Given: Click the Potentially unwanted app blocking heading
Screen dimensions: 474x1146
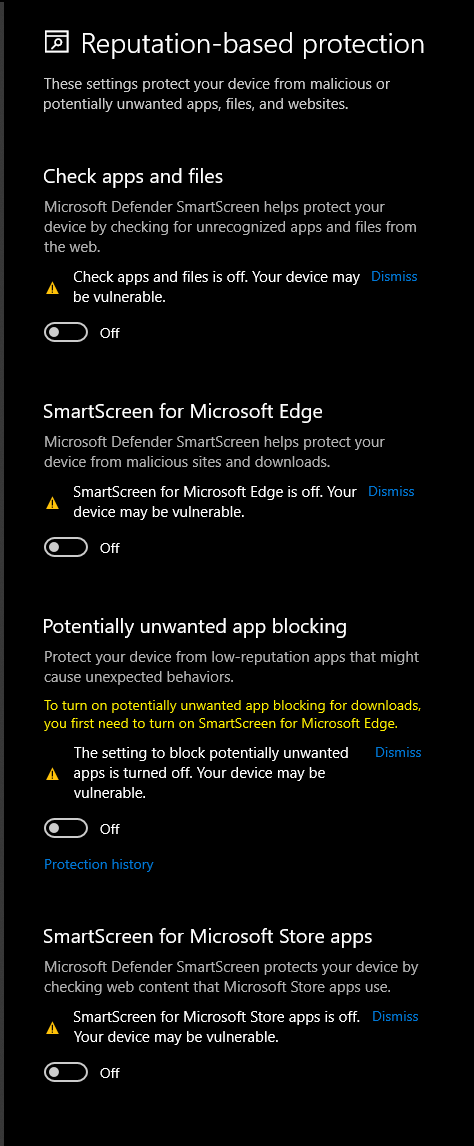Looking at the screenshot, I should pyautogui.click(x=194, y=626).
